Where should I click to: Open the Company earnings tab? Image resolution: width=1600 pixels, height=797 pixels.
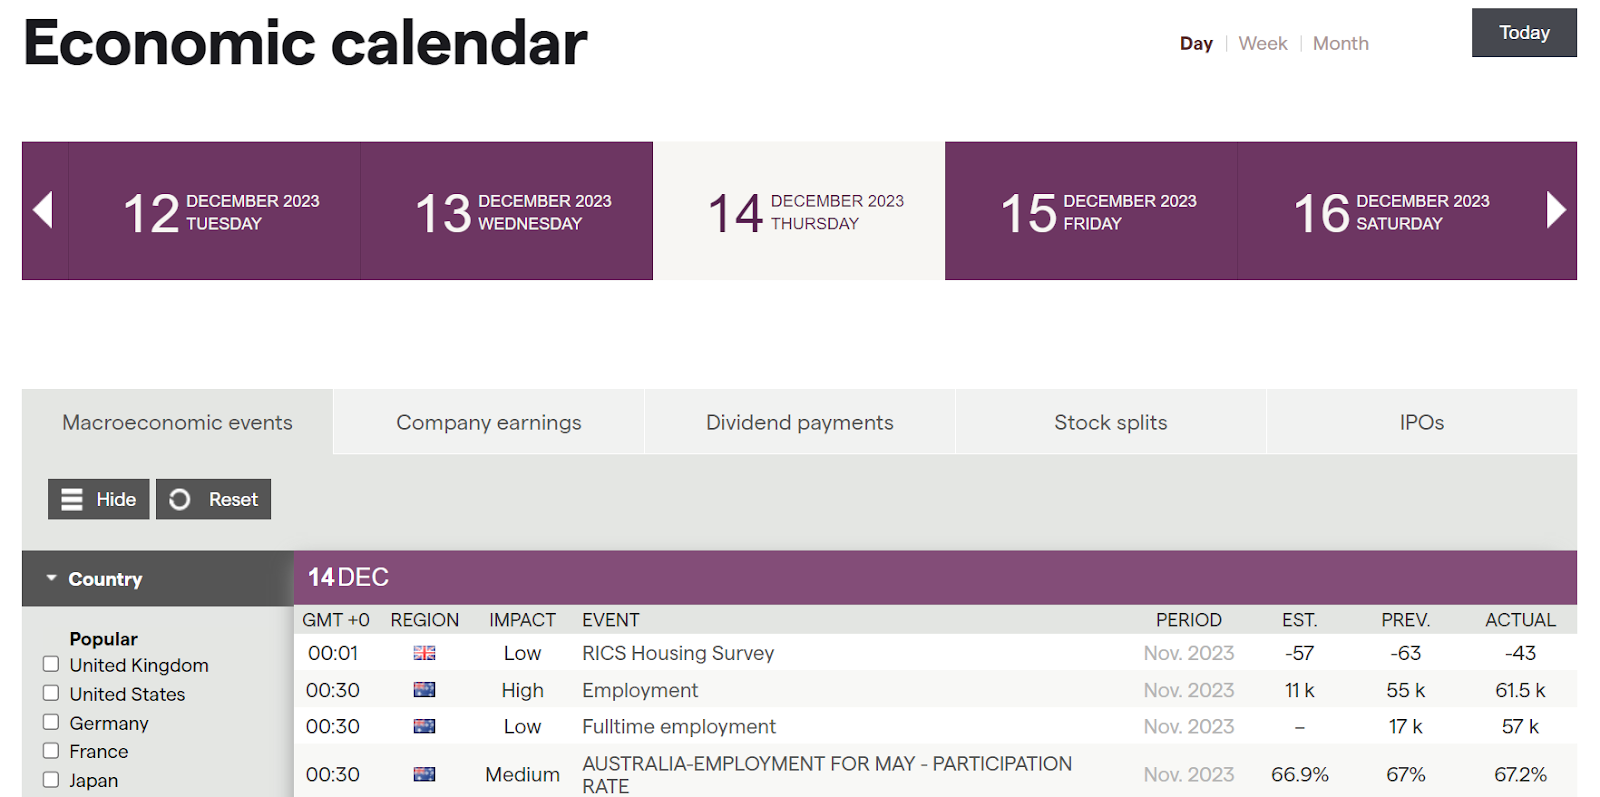(x=488, y=423)
